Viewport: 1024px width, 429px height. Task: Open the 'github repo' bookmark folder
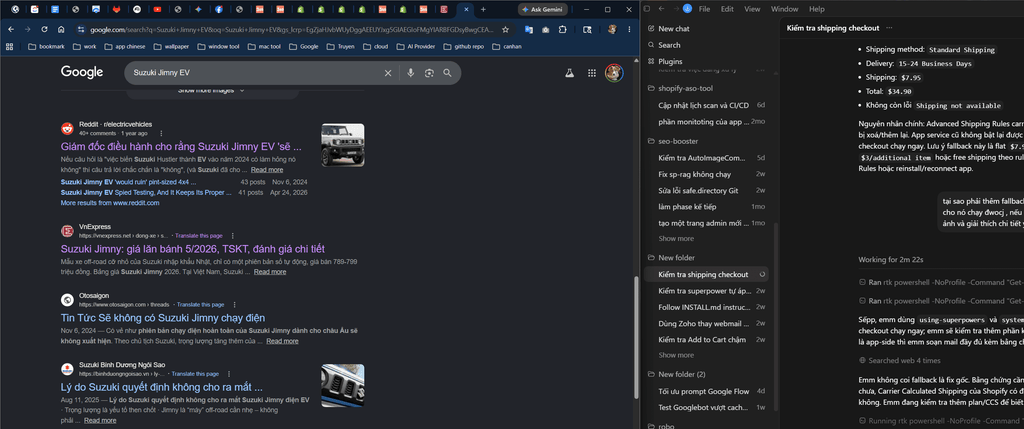tap(464, 46)
